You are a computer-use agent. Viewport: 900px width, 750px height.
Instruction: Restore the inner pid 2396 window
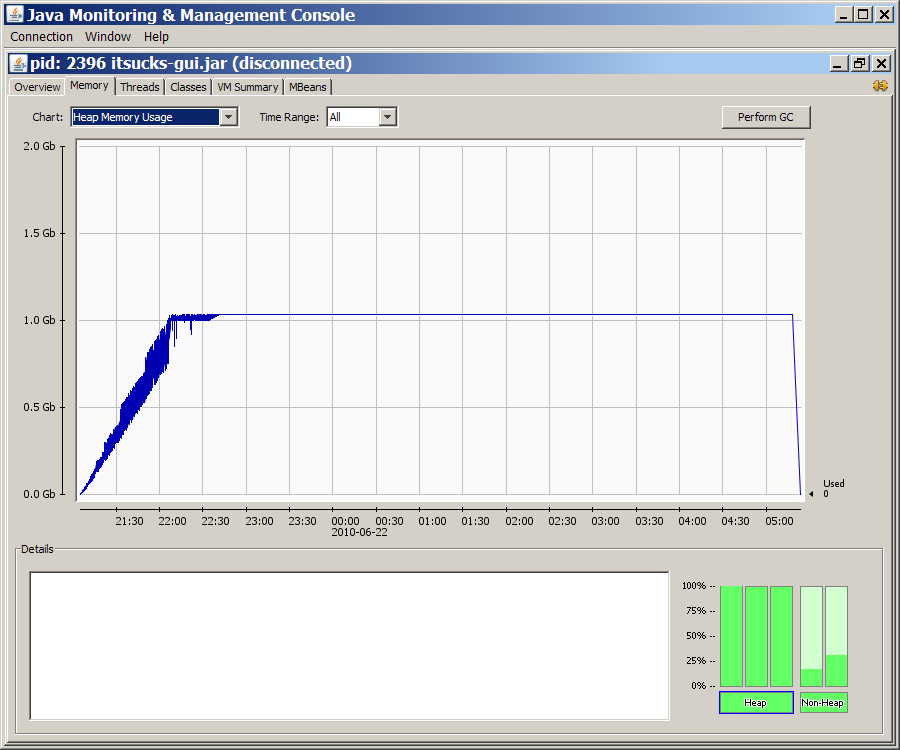[x=860, y=63]
